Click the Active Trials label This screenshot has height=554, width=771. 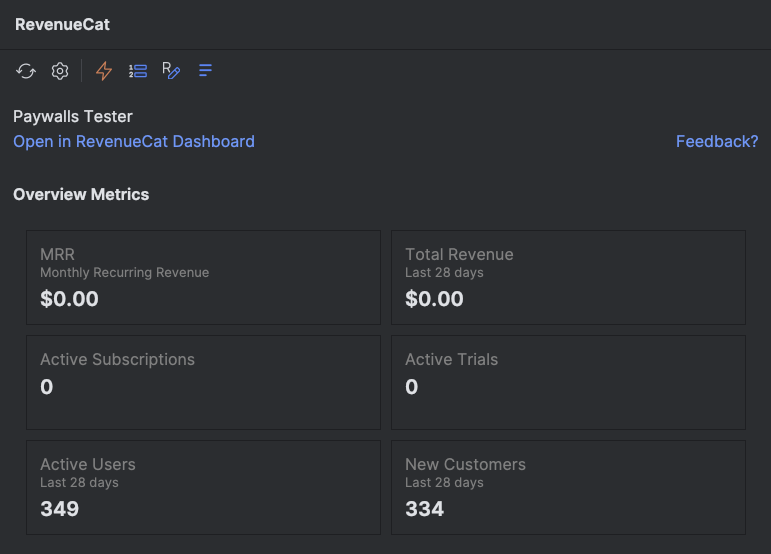451,359
